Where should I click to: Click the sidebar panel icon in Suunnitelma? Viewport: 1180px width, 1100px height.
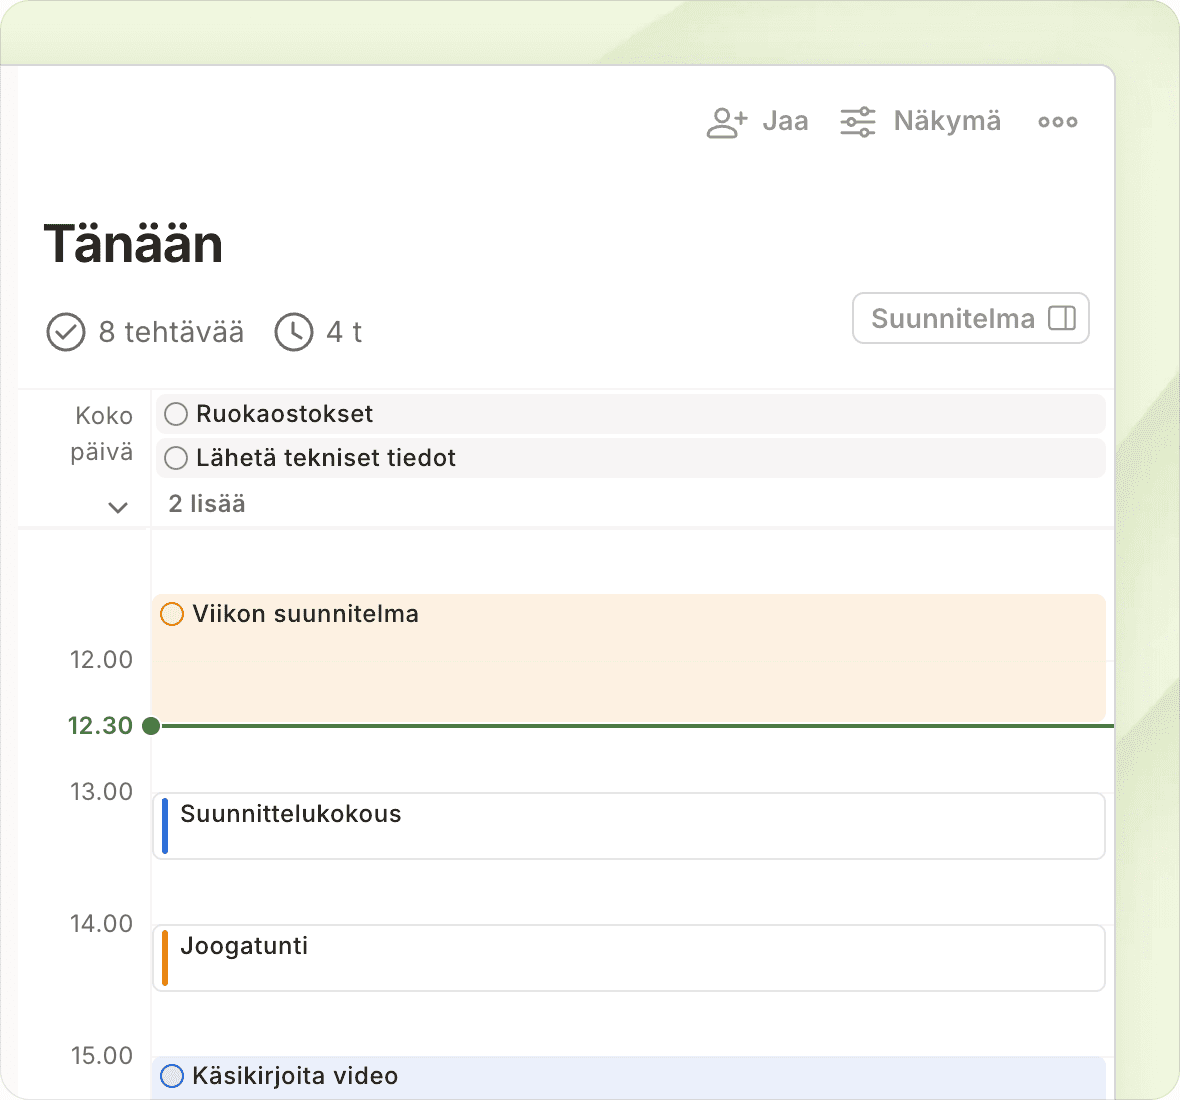1061,318
